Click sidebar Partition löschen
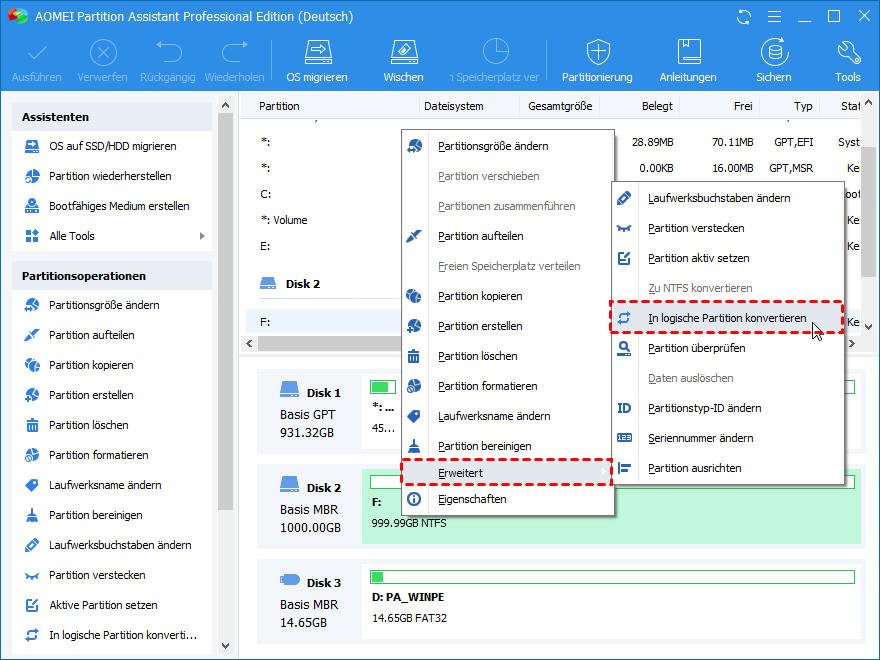Screen dimensions: 880x660 tap(112, 425)
